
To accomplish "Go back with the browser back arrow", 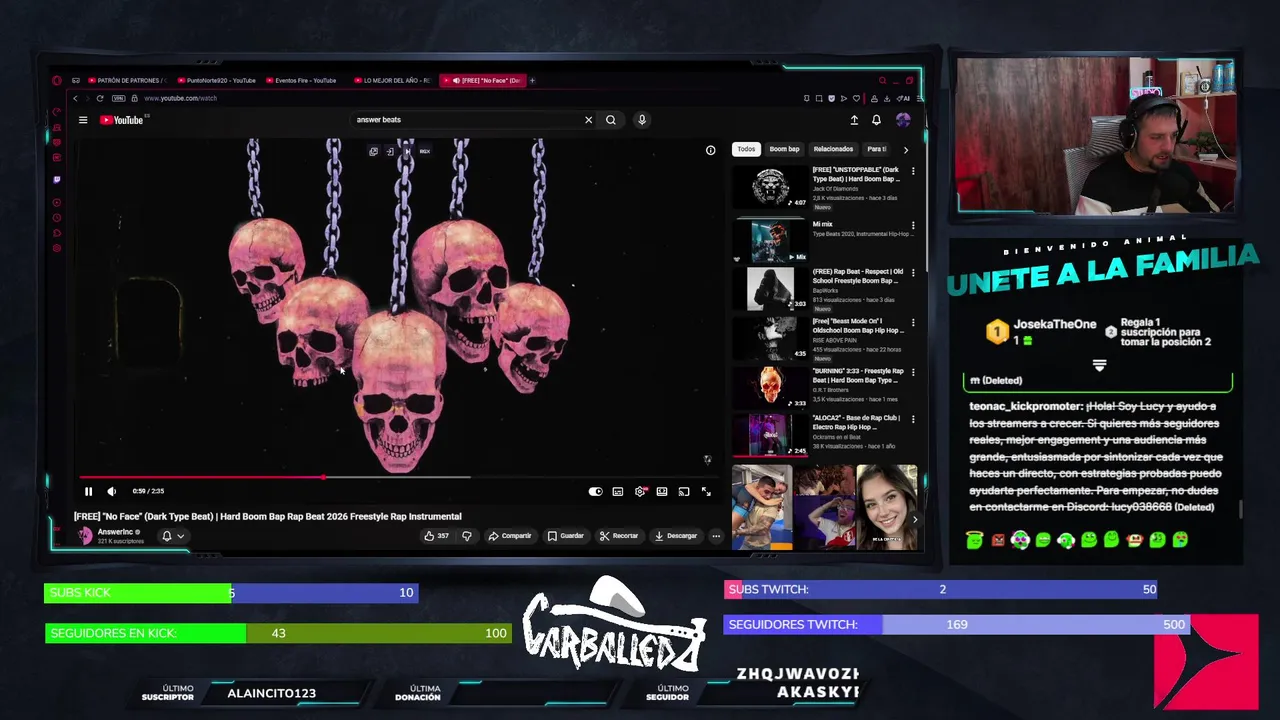I will 75,98.
